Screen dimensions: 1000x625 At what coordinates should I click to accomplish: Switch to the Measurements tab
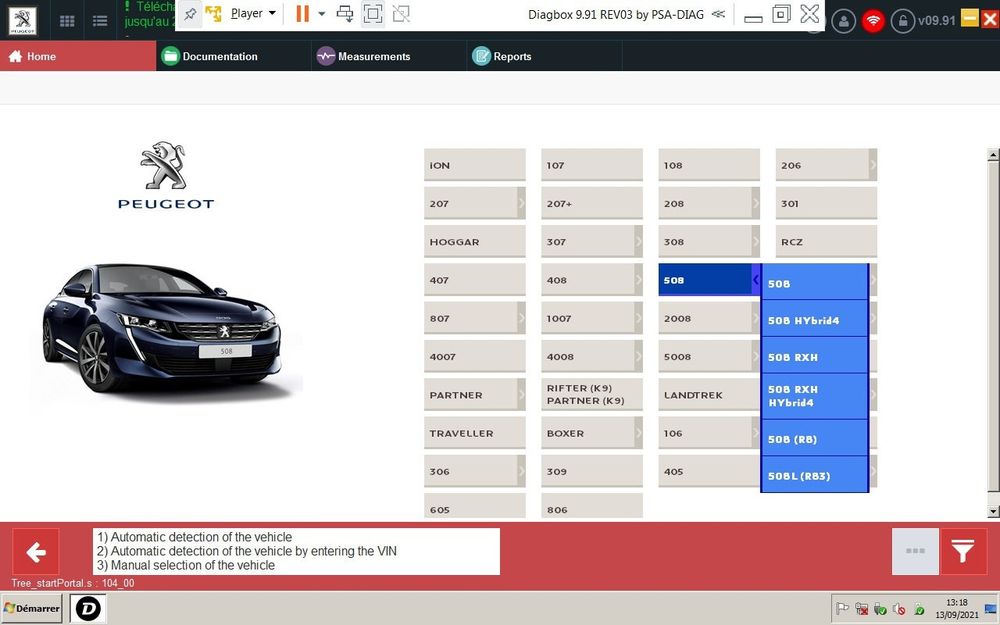(x=389, y=56)
